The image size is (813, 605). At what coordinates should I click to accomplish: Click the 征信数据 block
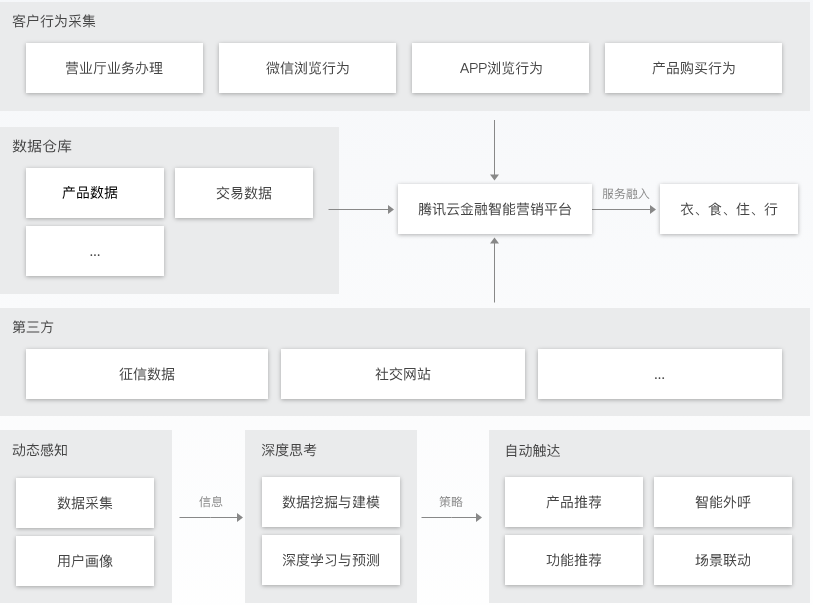pyautogui.click(x=145, y=373)
